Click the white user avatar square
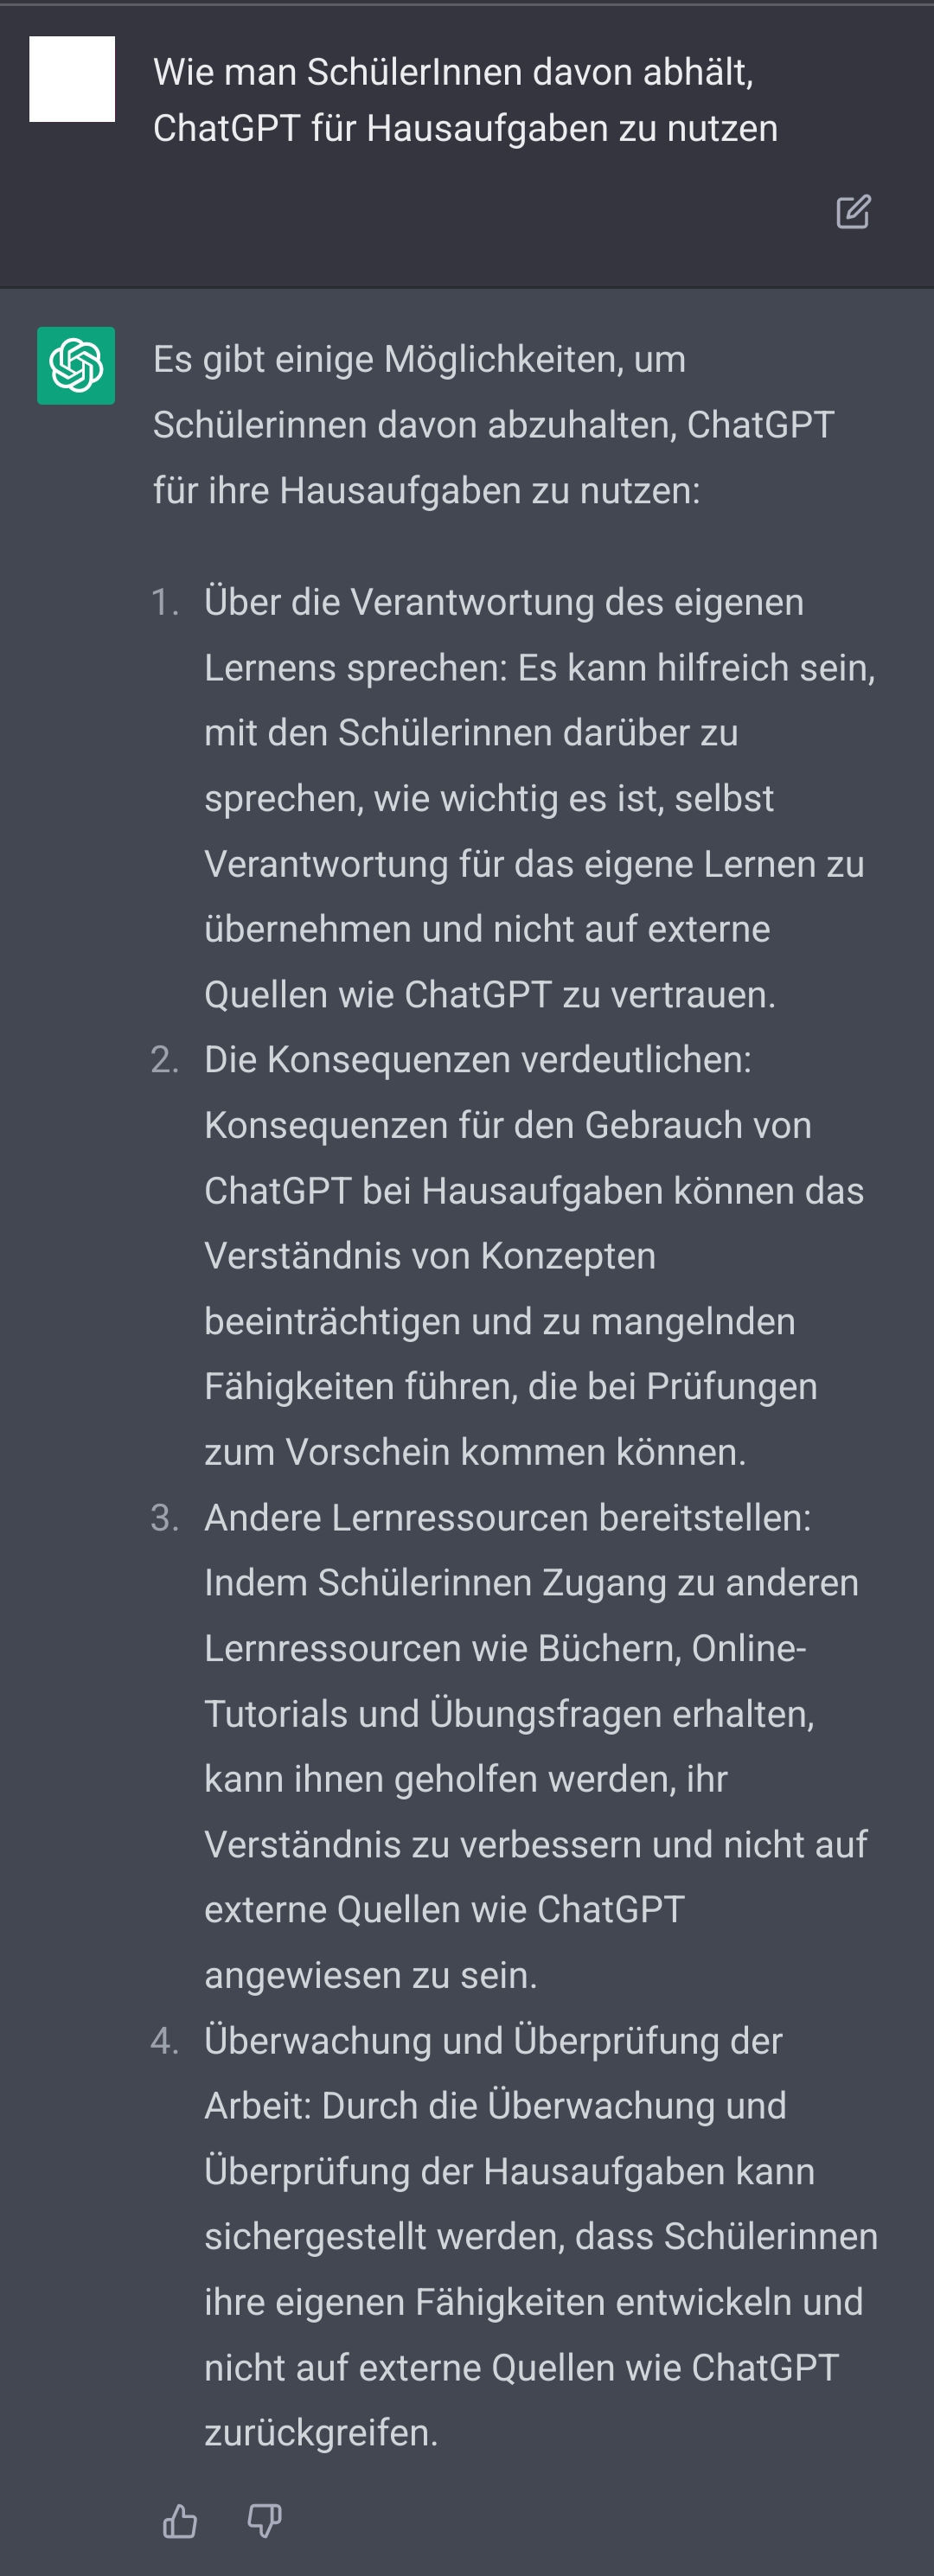This screenshot has height=2576, width=934. tap(72, 79)
